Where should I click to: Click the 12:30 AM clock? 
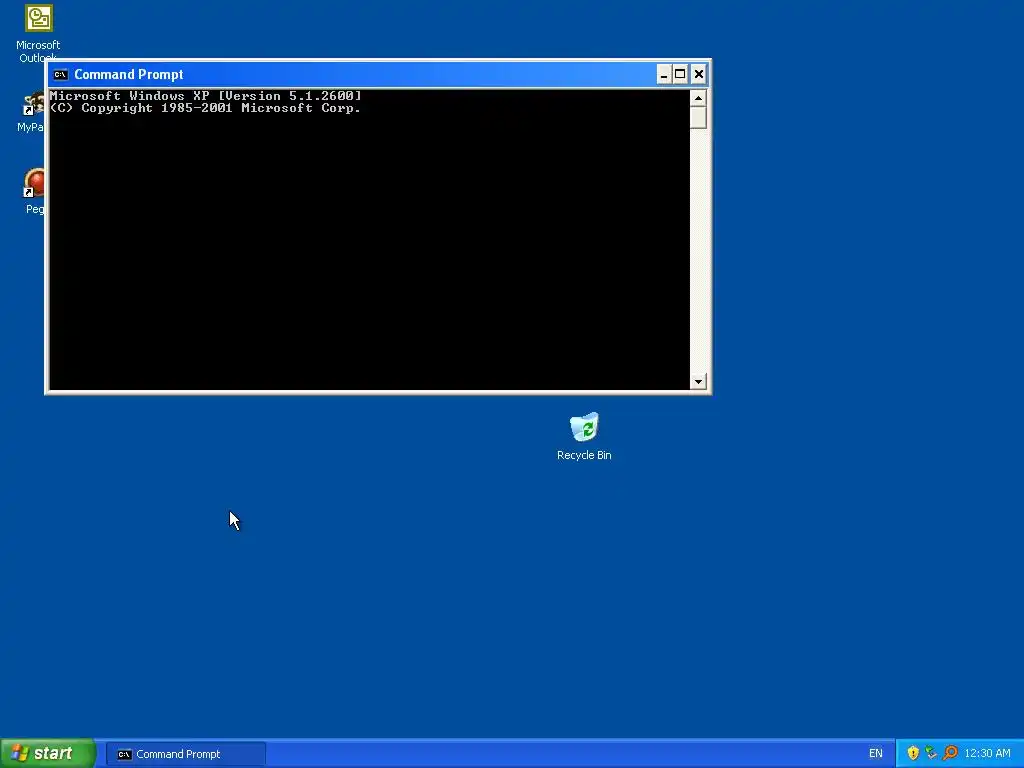point(987,754)
